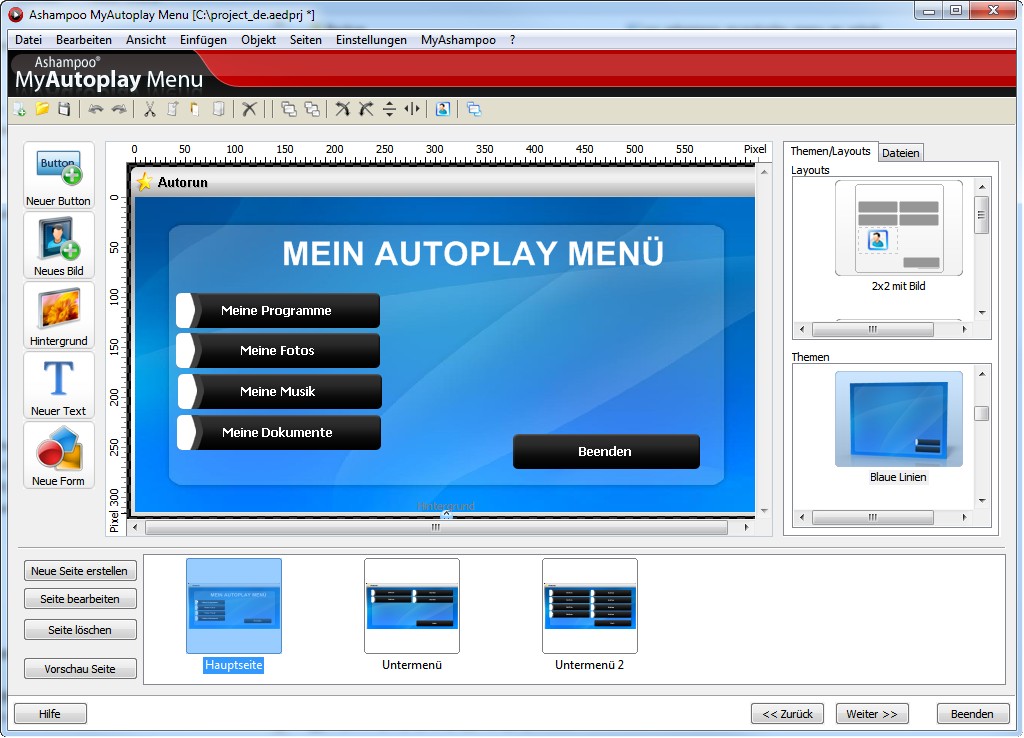
Task: Select Meine Dokumente button on canvas
Action: pyautogui.click(x=279, y=432)
